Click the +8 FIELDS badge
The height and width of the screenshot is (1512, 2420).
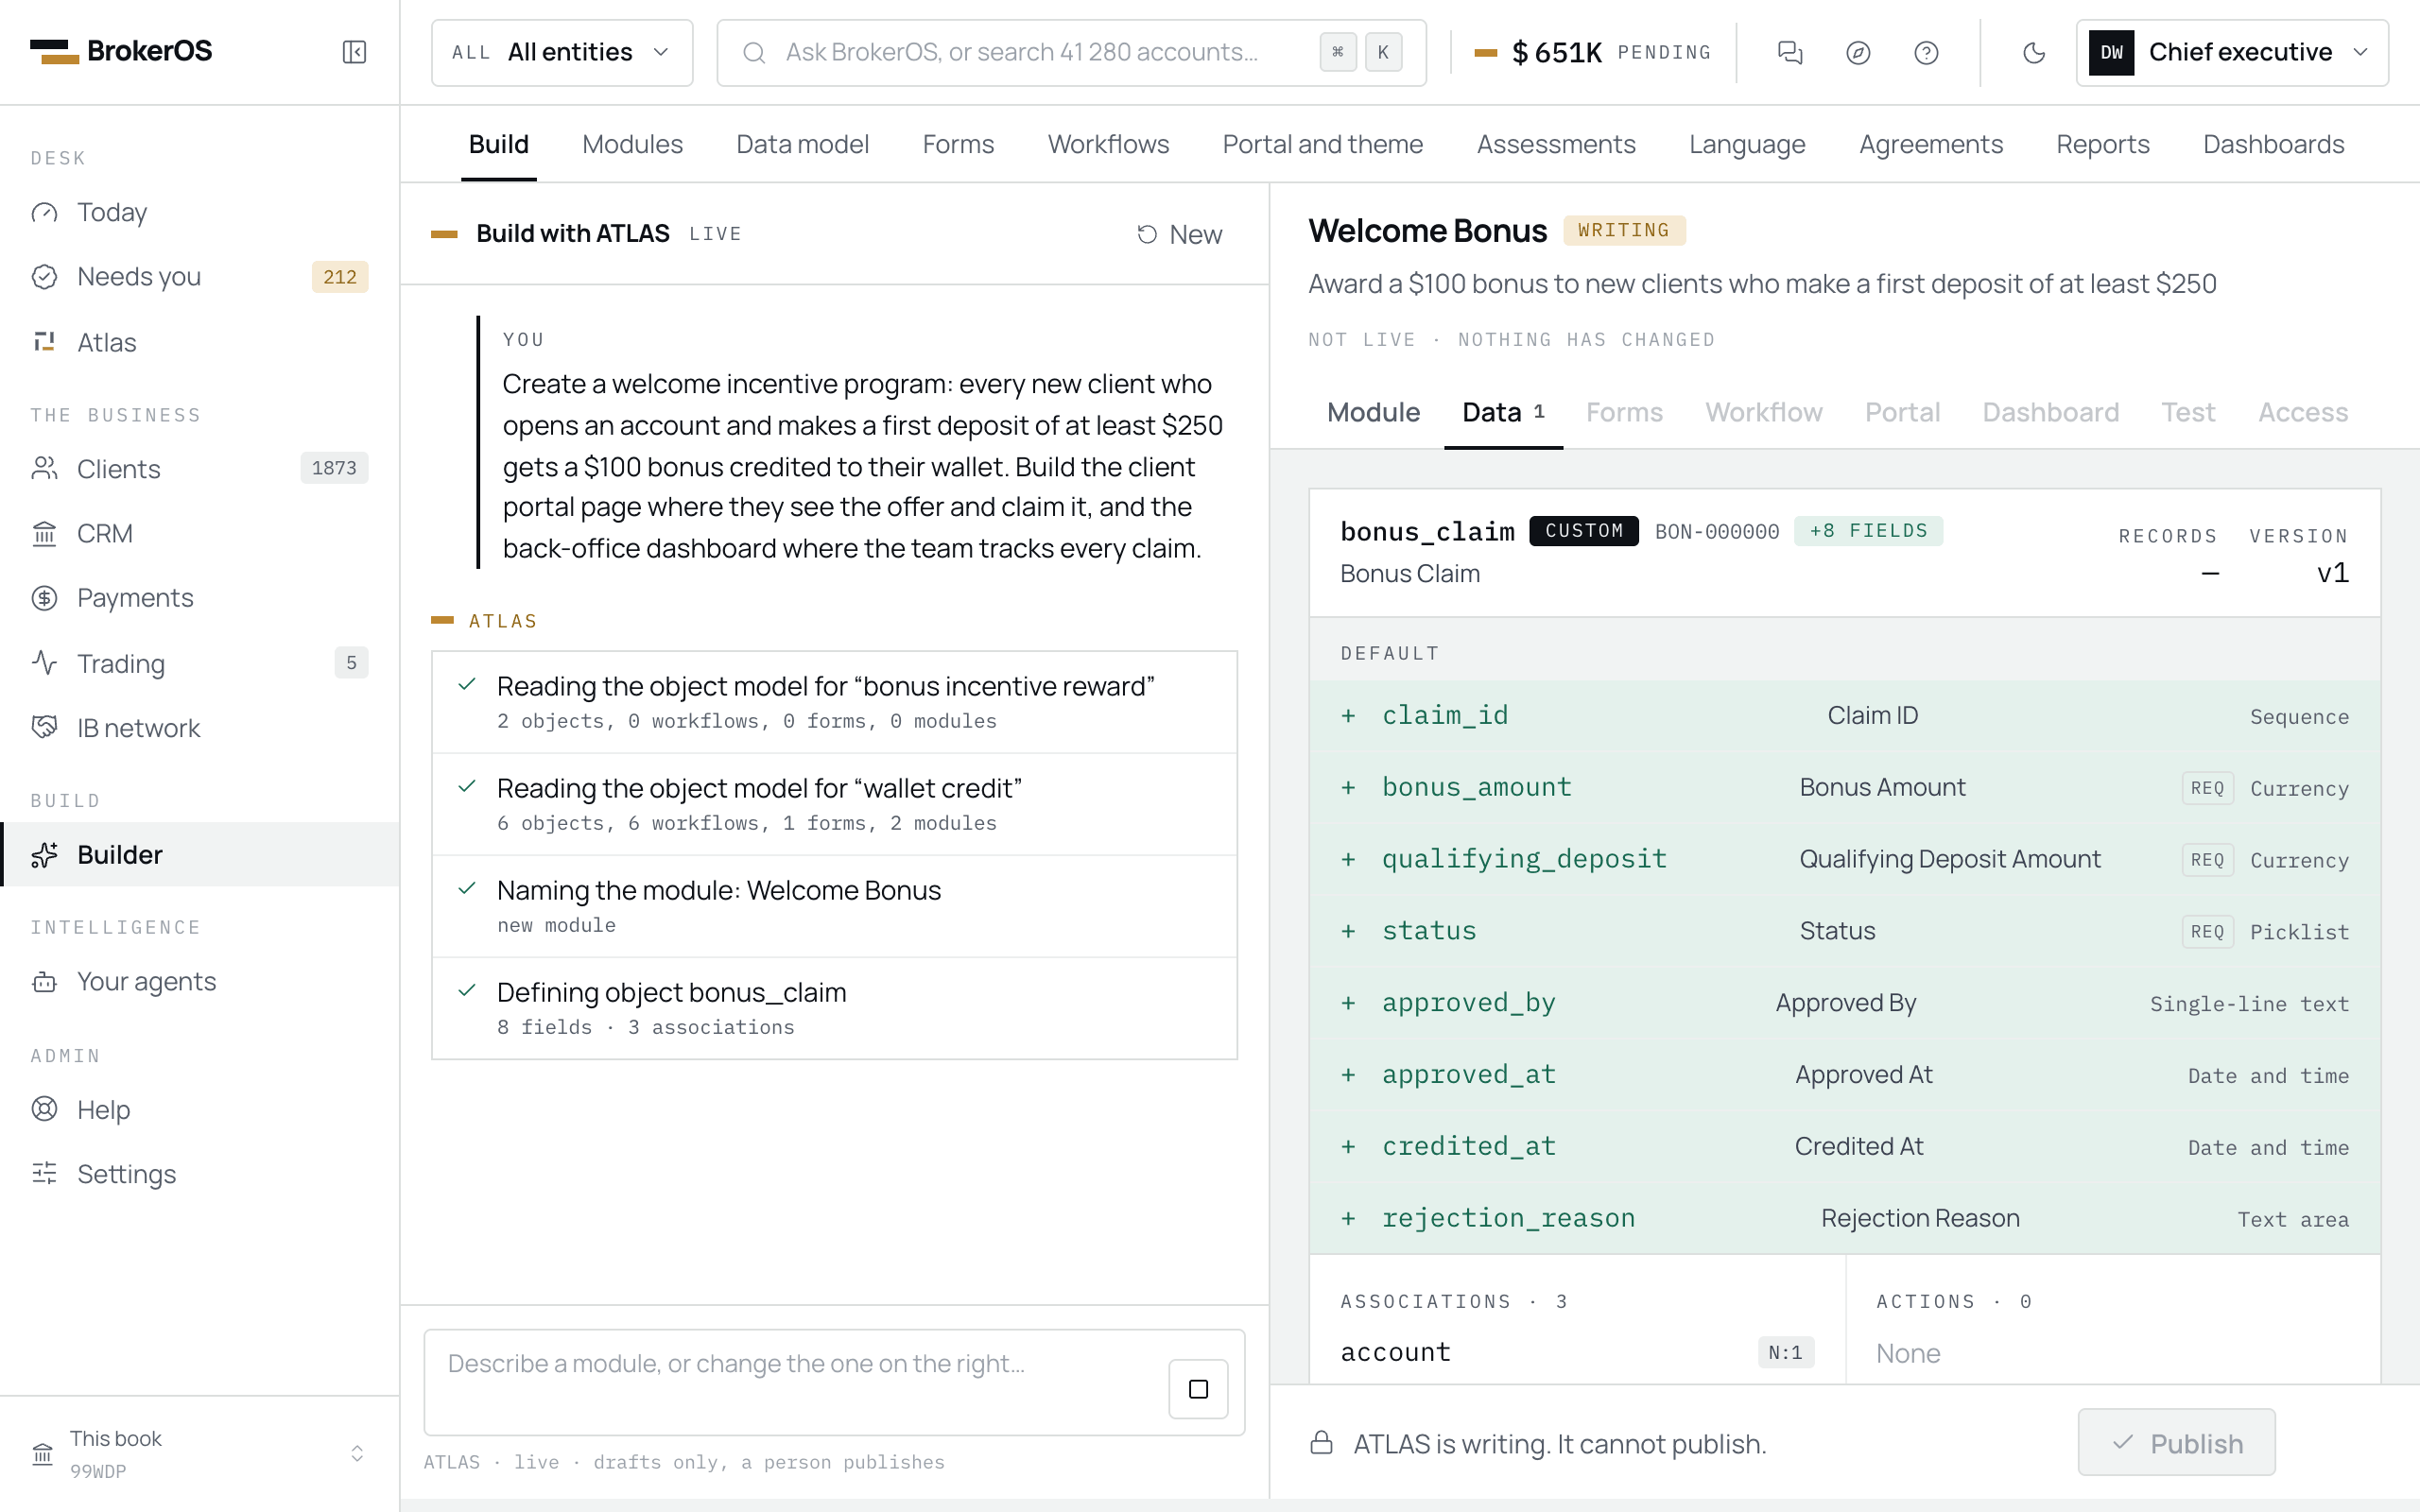pyautogui.click(x=1868, y=530)
